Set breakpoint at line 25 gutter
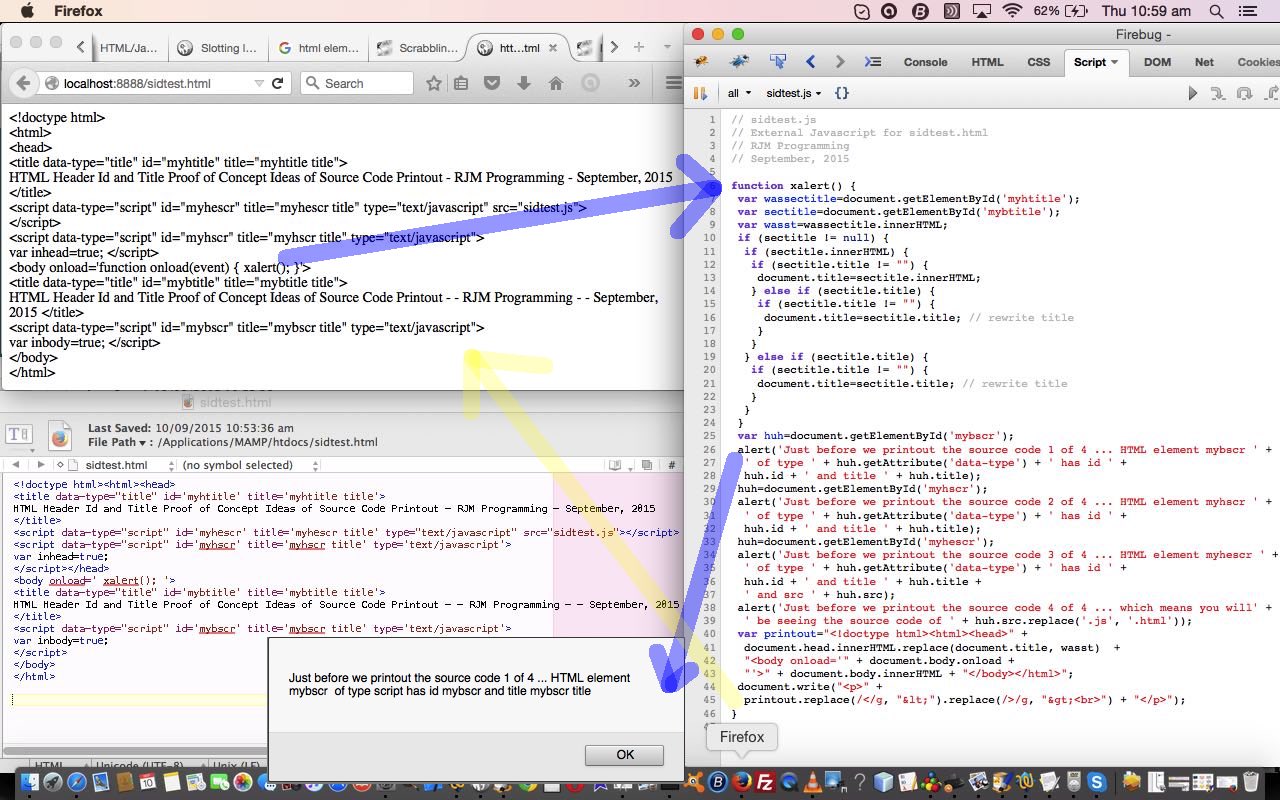1280x800 pixels. [710, 436]
